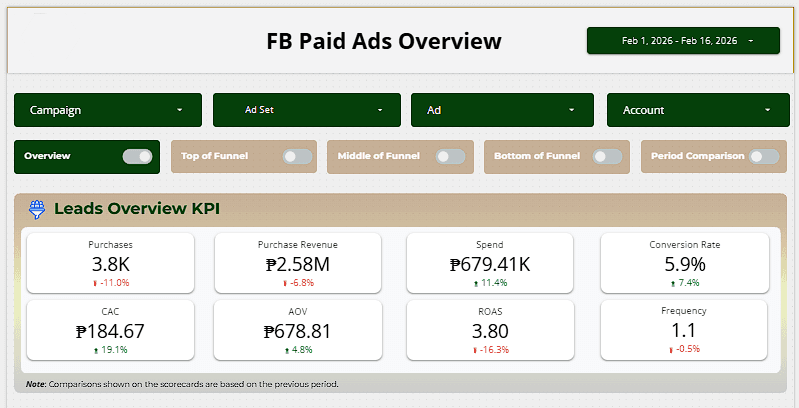Enable the Bottom of Funnel switch

[x=607, y=156]
